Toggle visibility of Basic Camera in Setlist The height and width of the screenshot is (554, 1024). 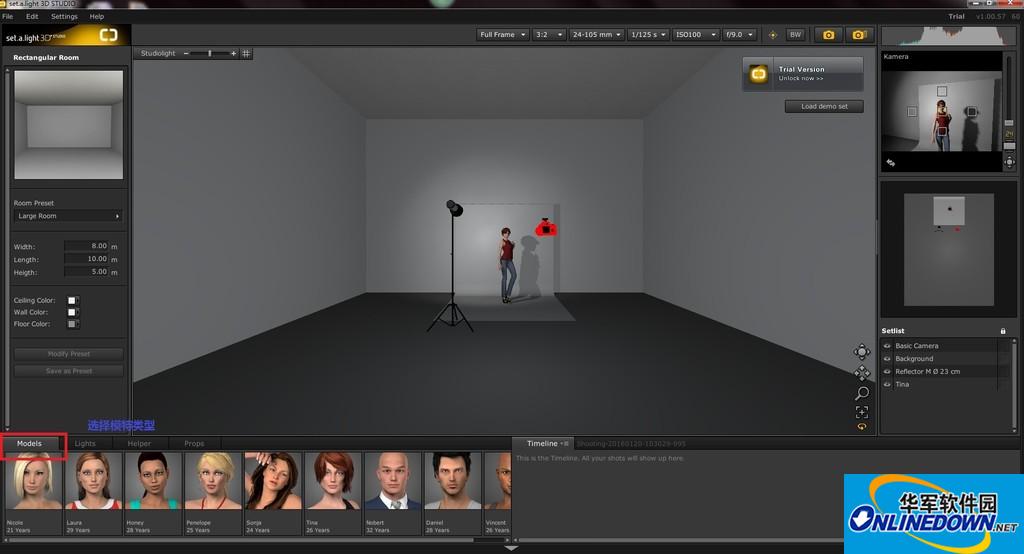[x=887, y=346]
